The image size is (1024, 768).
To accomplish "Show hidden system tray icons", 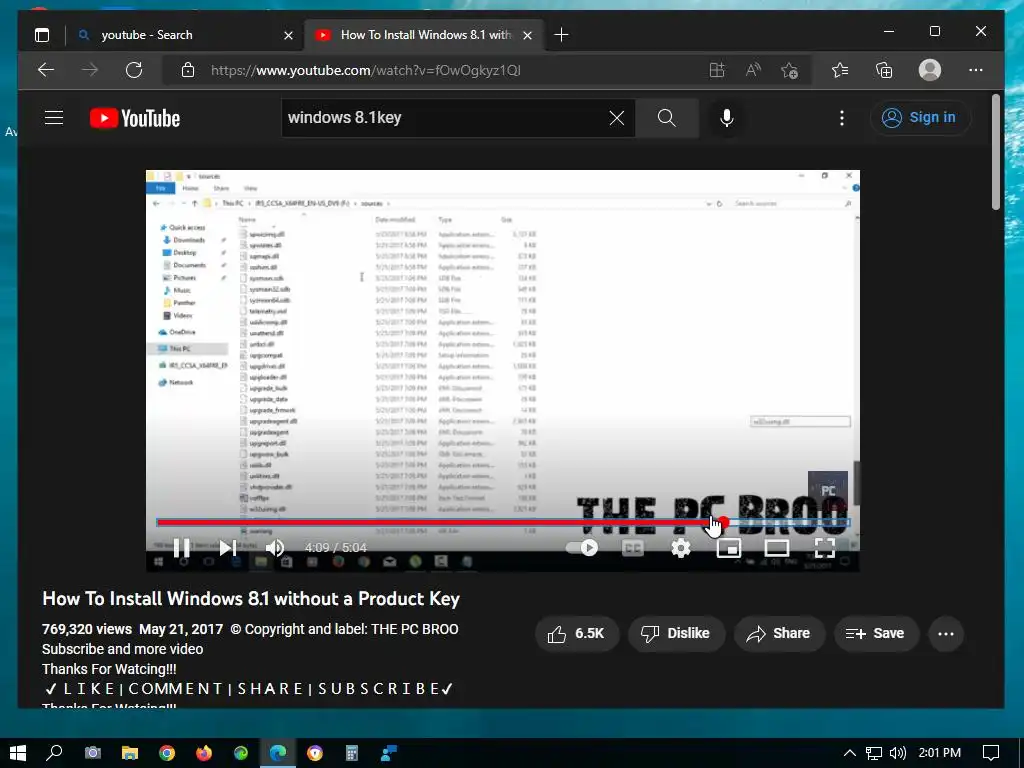I will (x=849, y=753).
